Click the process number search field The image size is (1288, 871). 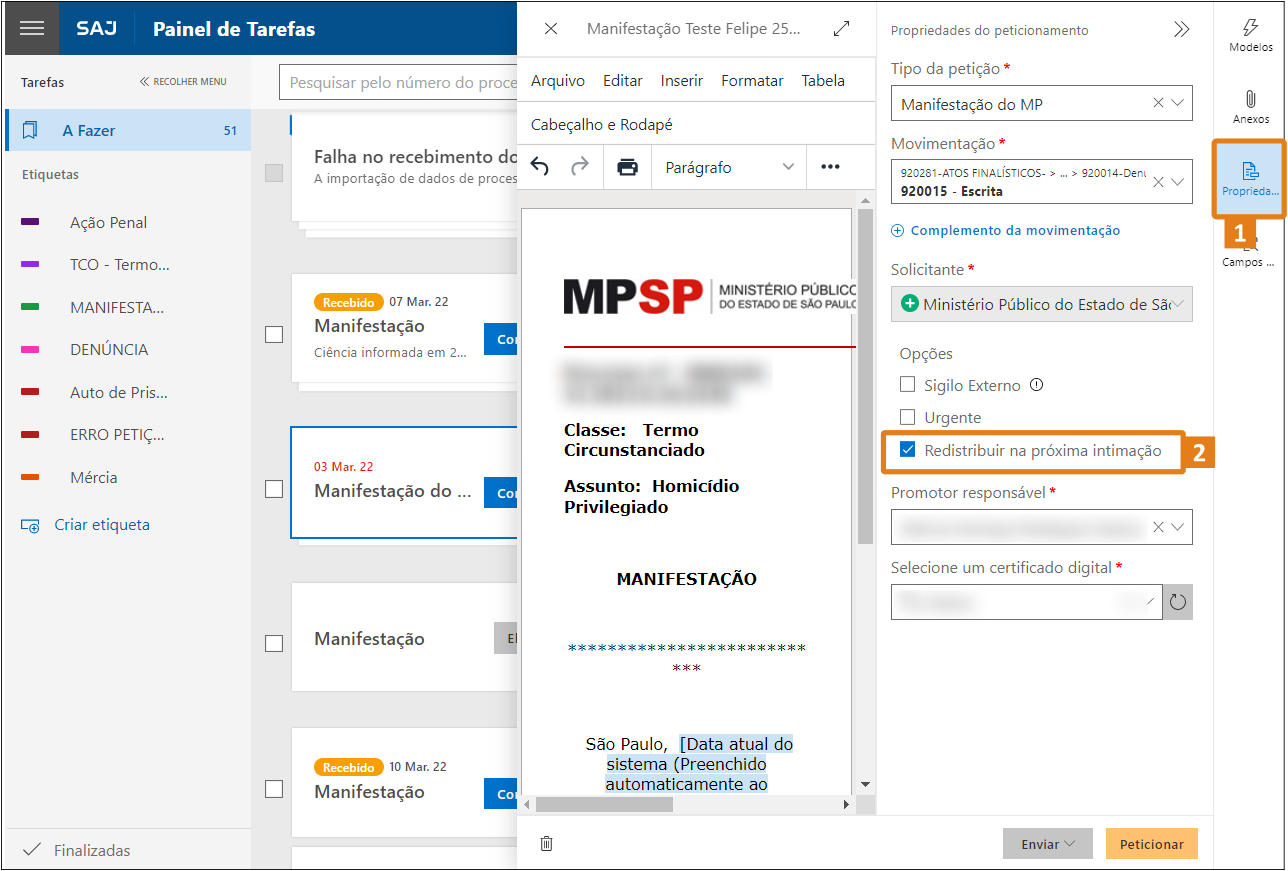click(x=400, y=83)
